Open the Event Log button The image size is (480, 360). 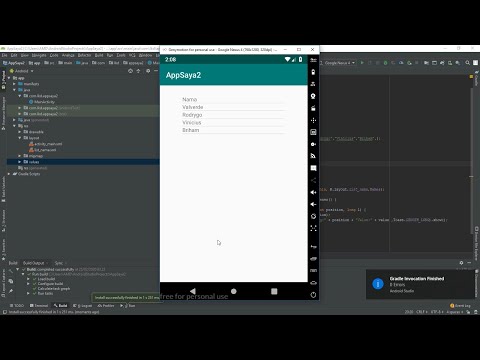(460, 305)
